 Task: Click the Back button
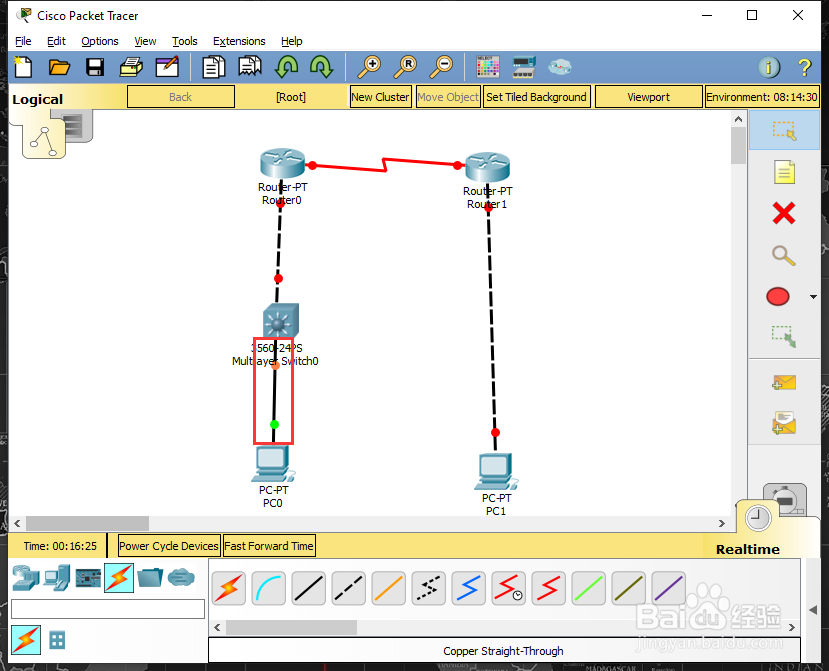point(181,97)
